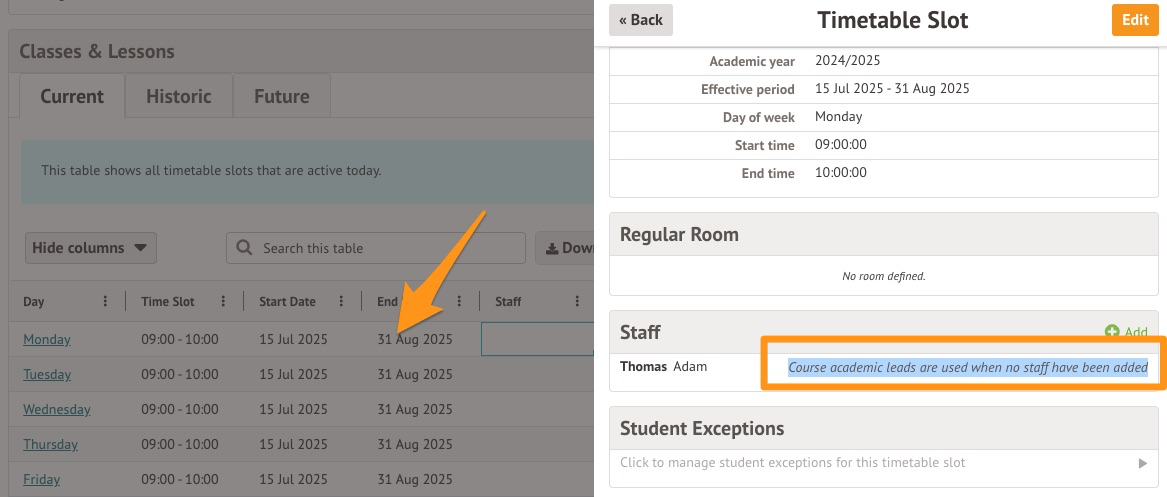Image resolution: width=1167 pixels, height=497 pixels.
Task: Click the Back button
Action: coord(641,20)
